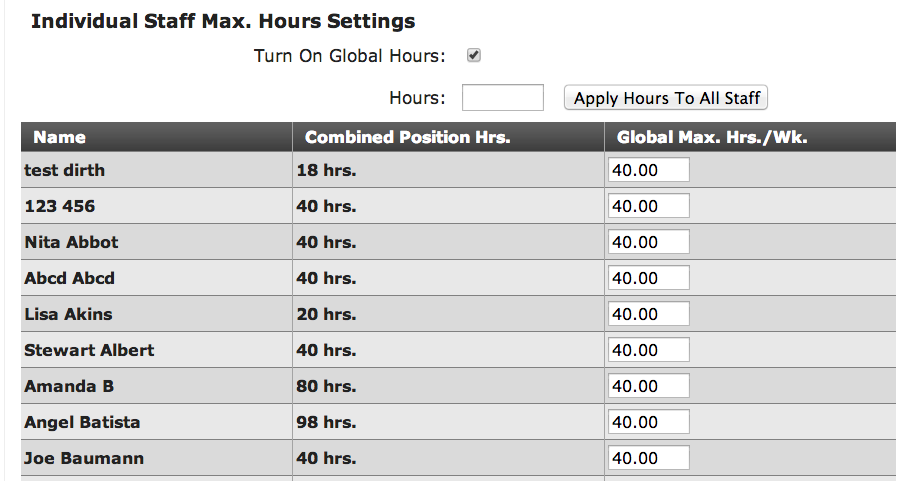Click the Hours input field
Viewport: 908px width, 481px height.
[x=503, y=97]
